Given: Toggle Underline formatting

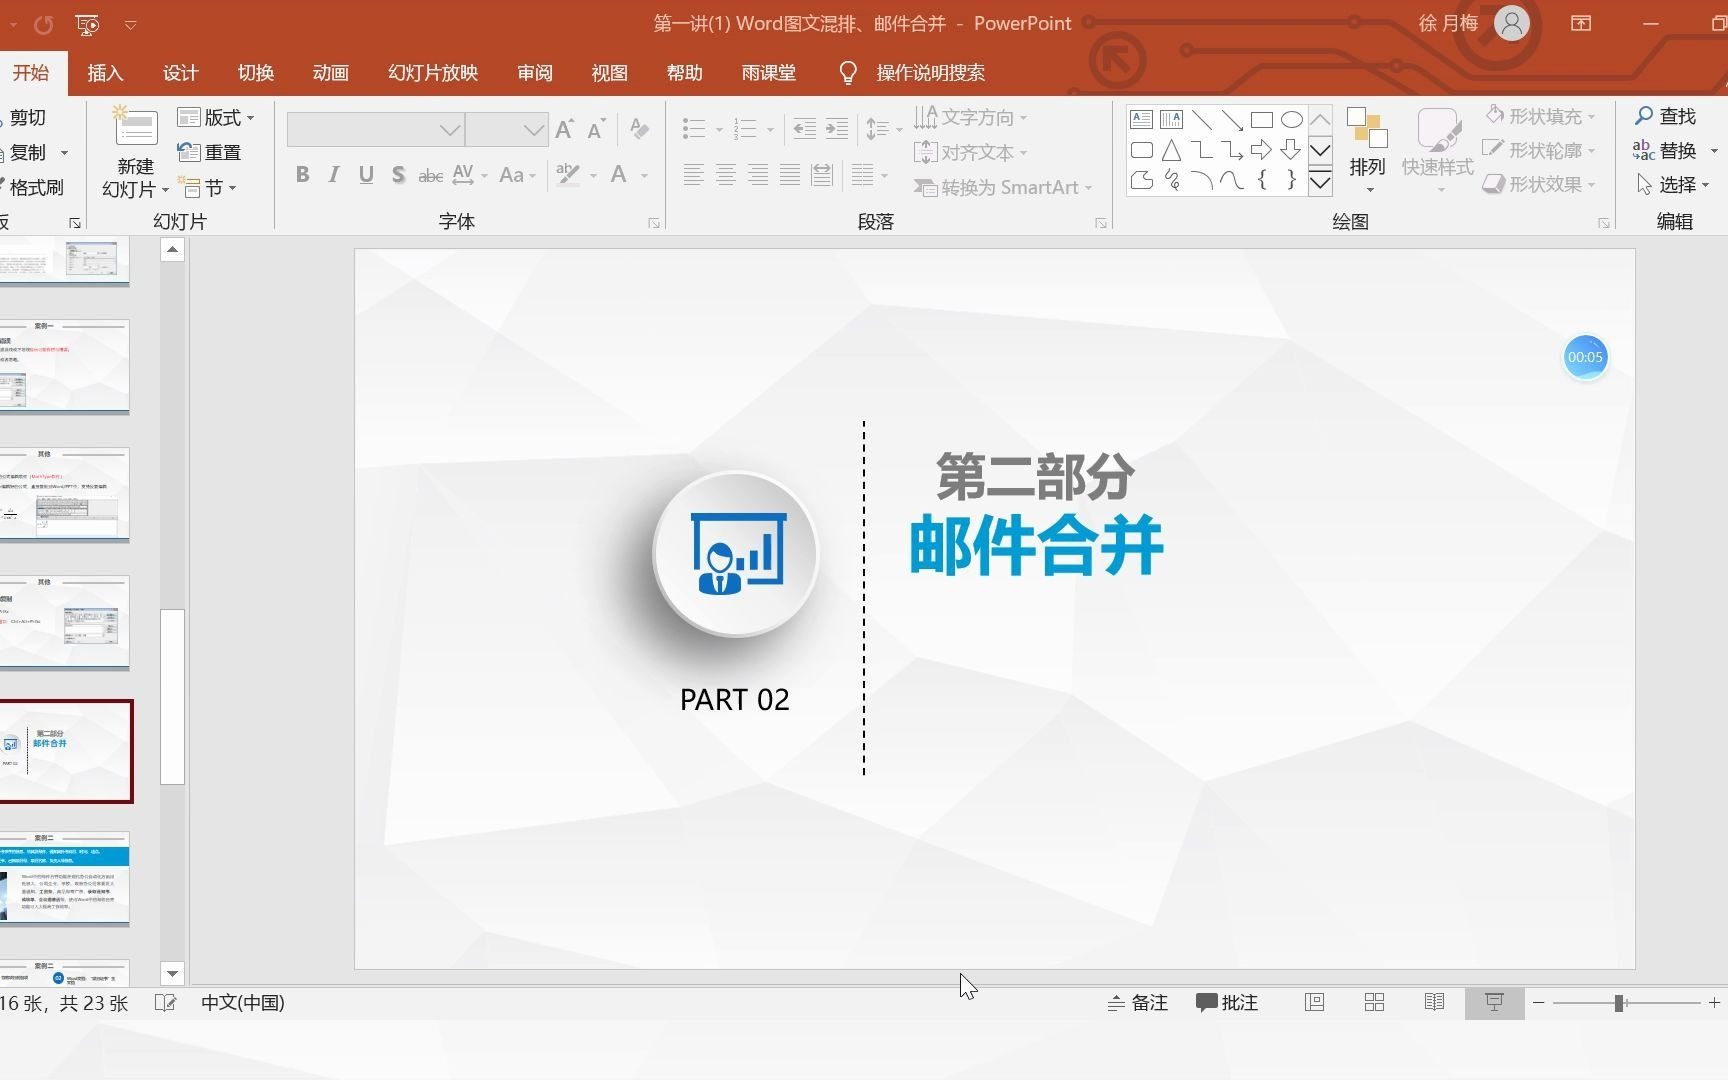Looking at the screenshot, I should pos(366,175).
